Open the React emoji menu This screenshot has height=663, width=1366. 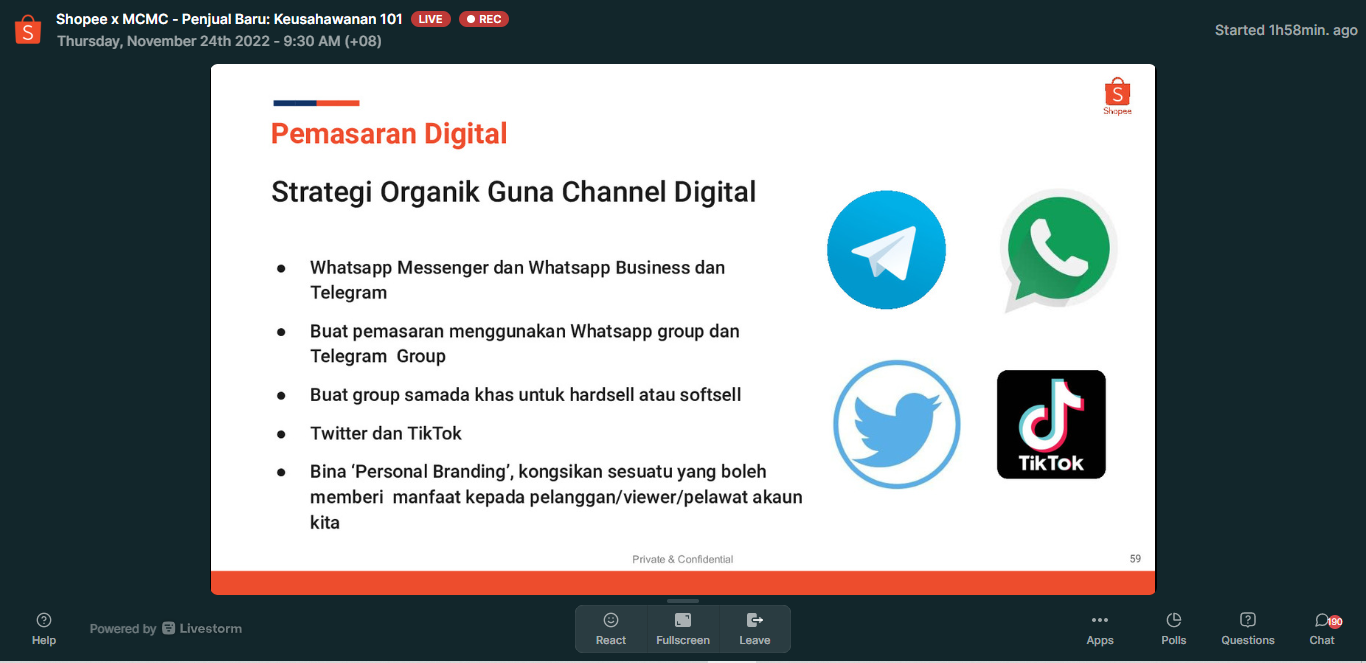pyautogui.click(x=611, y=629)
